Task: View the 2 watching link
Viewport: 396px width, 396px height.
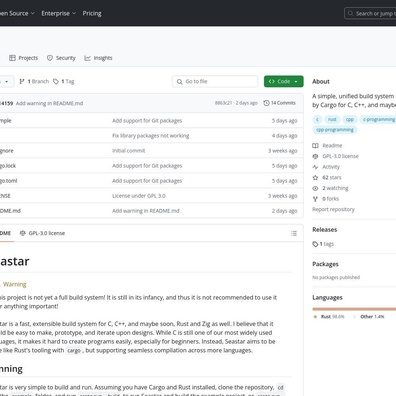Action: (x=335, y=188)
